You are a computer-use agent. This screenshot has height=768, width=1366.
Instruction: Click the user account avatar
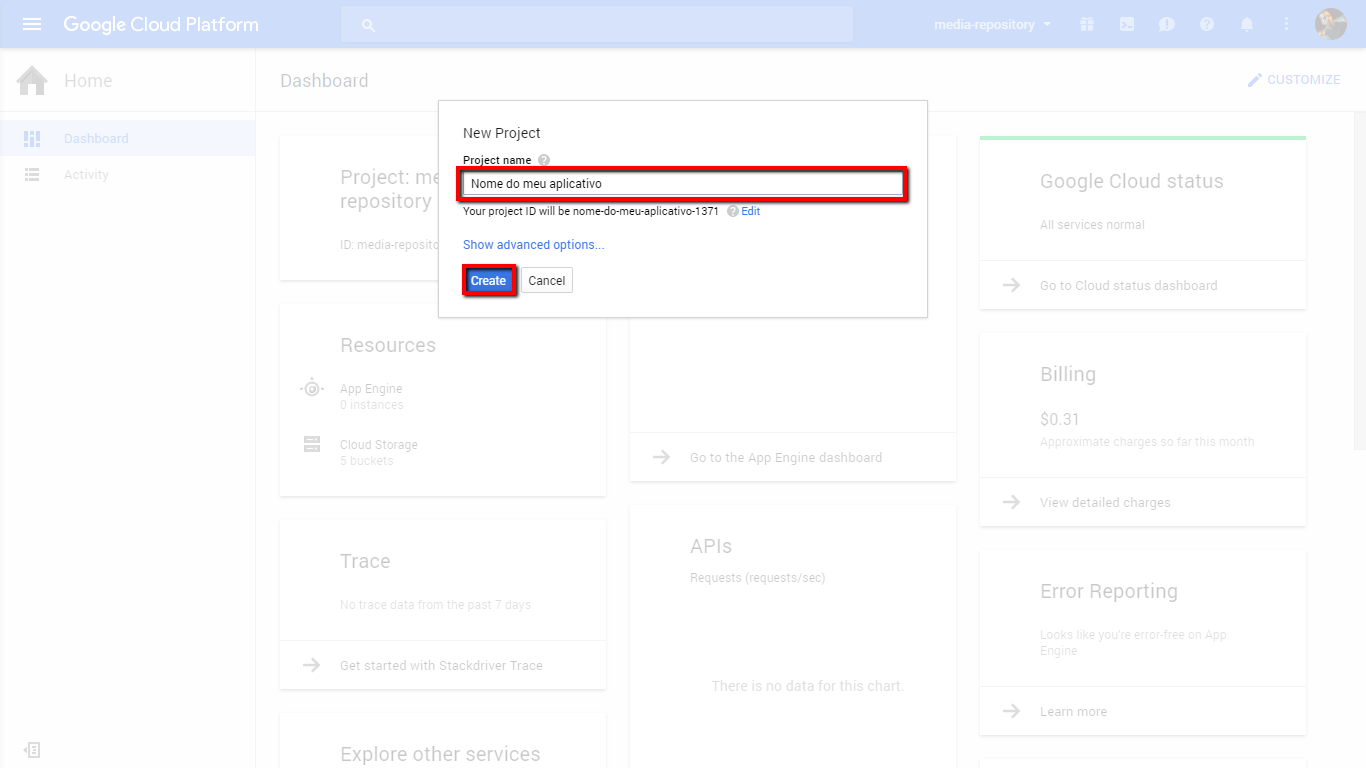1330,24
